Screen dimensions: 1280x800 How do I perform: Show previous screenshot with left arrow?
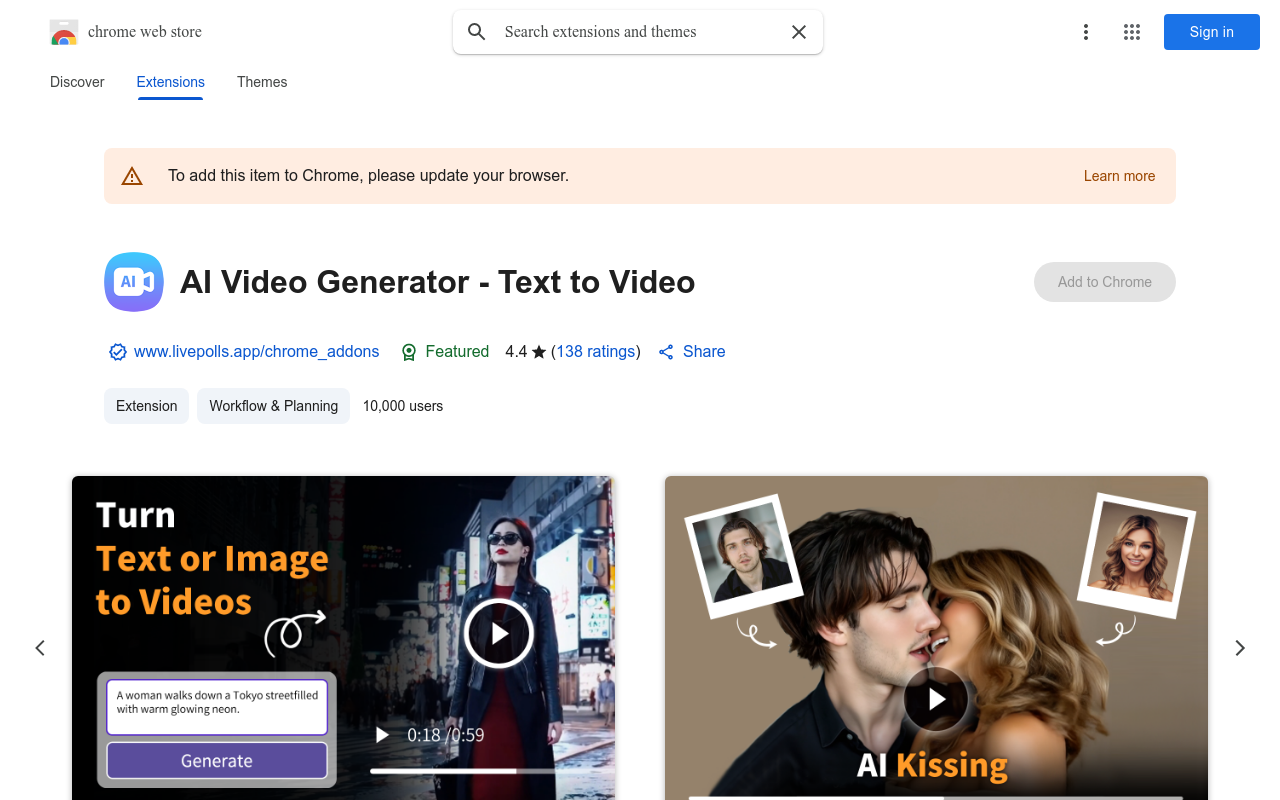pos(40,648)
